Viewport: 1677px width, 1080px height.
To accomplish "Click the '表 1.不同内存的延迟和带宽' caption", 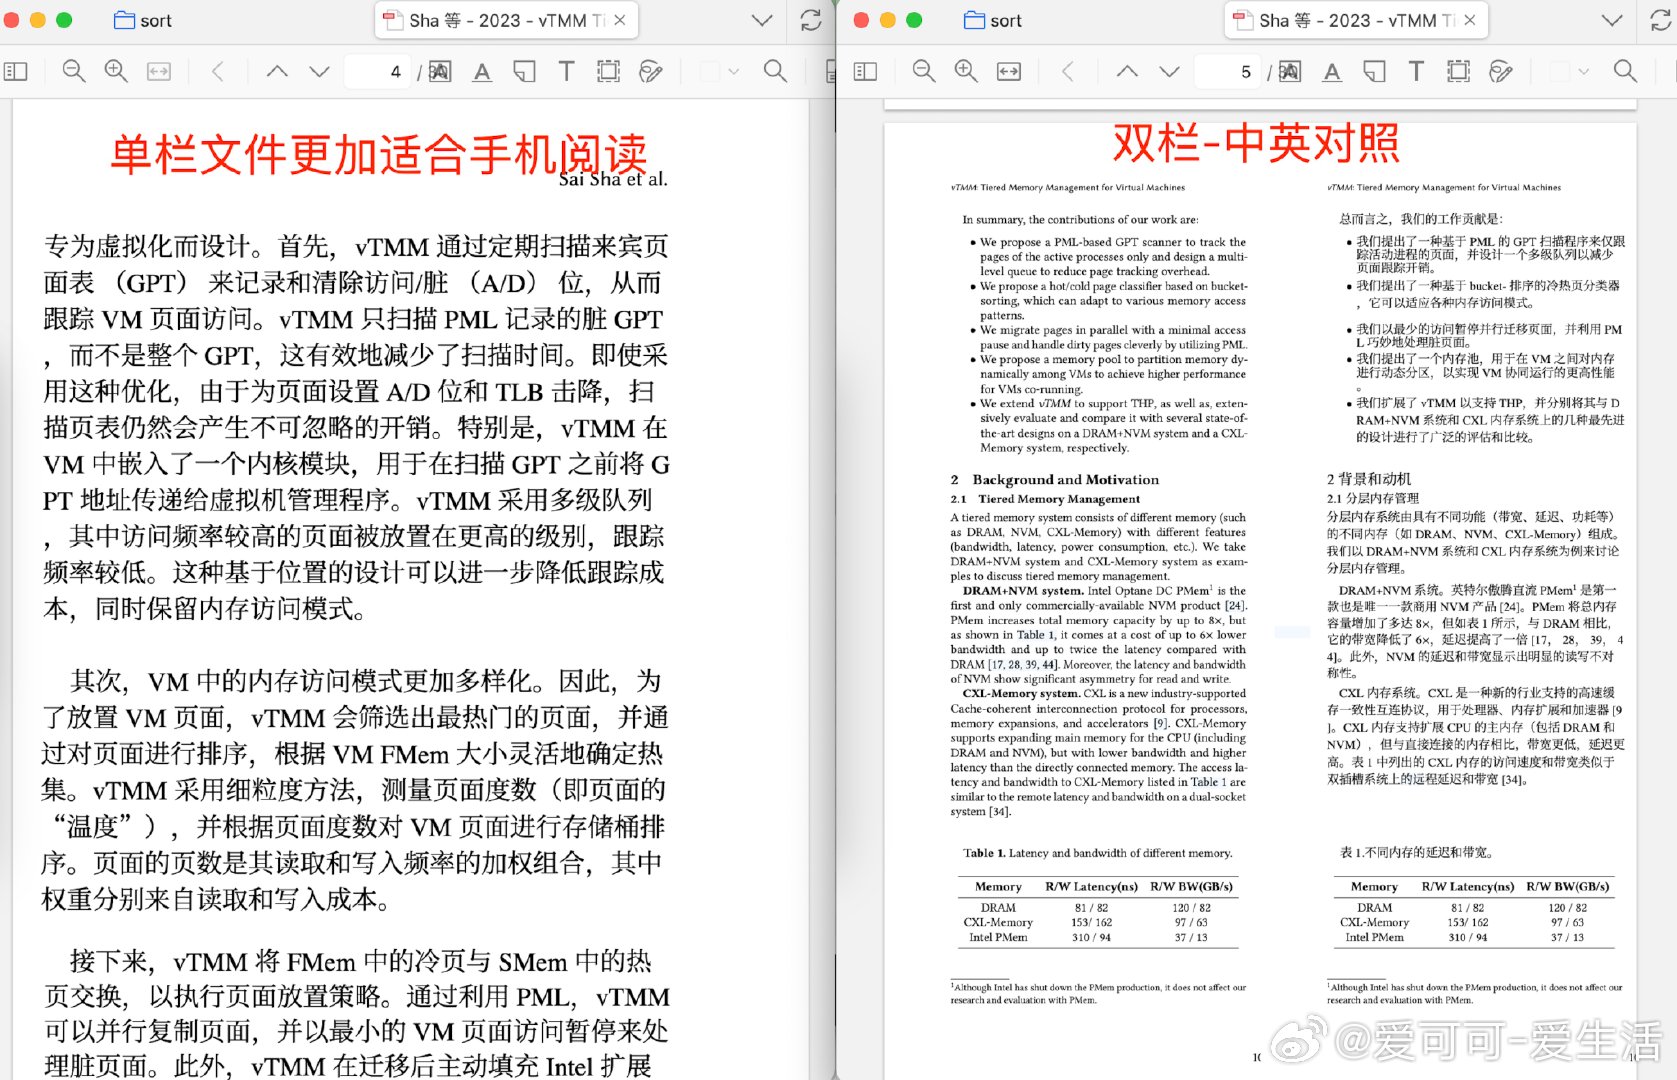I will point(1416,852).
